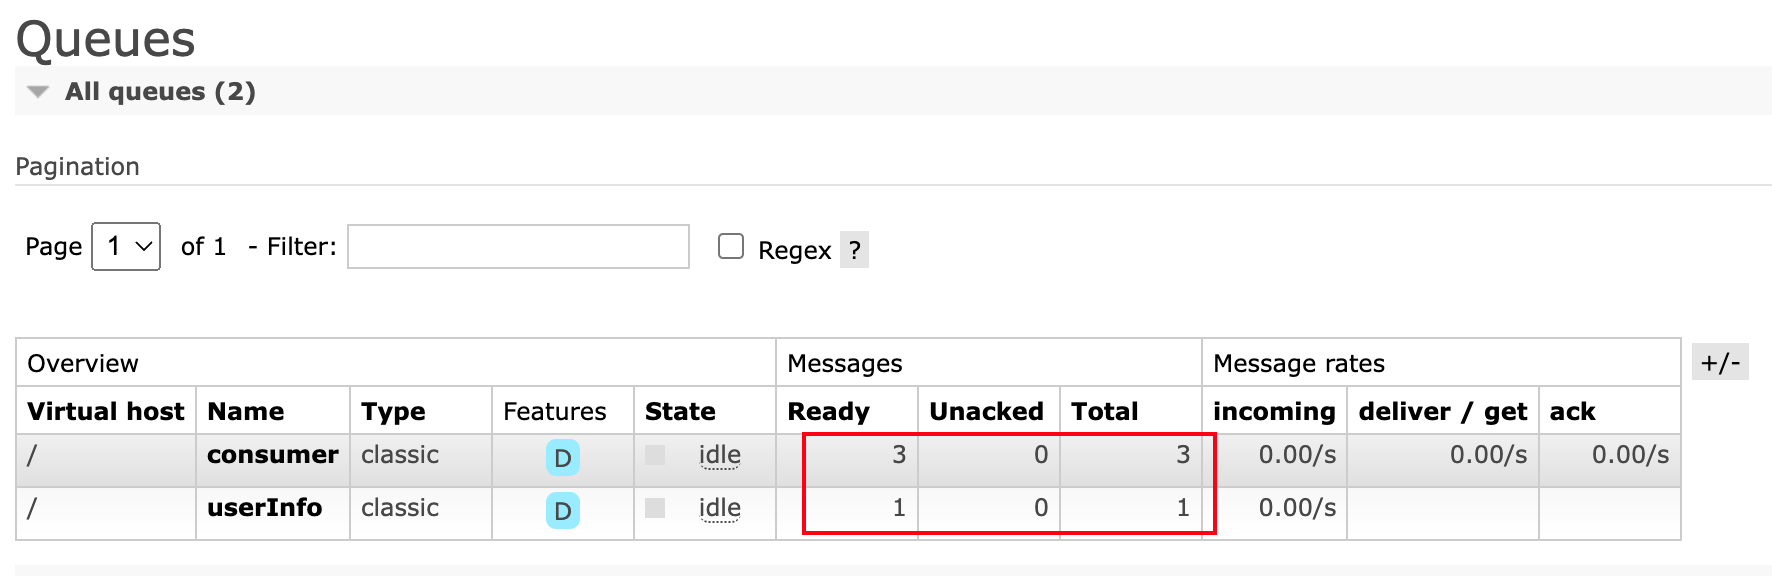
Task: Sort queues by Name column
Action: [245, 412]
